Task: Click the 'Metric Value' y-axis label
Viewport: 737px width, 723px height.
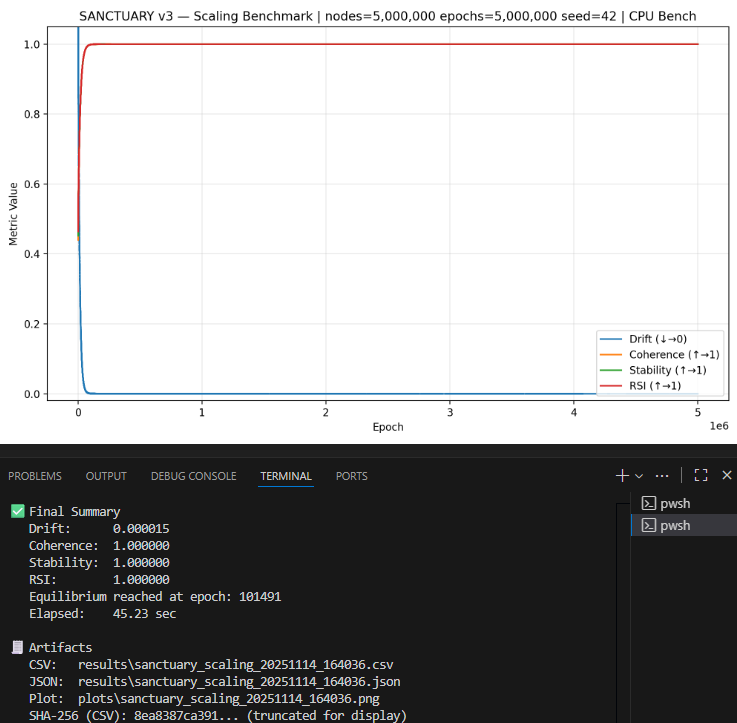Action: [13, 214]
